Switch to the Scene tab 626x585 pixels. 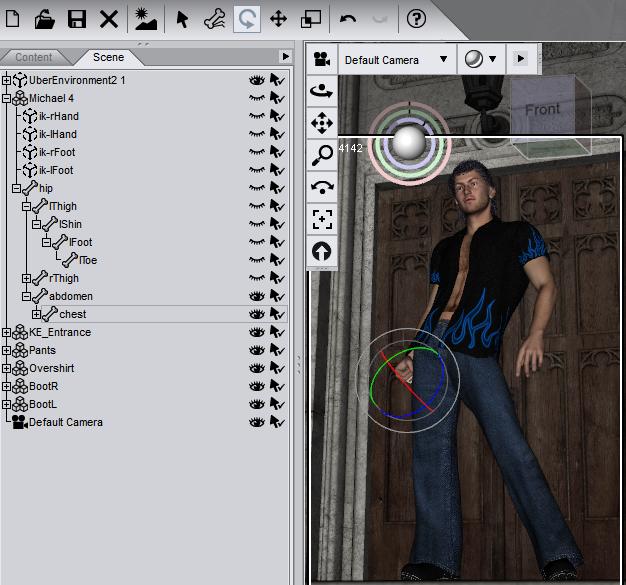tap(108, 57)
